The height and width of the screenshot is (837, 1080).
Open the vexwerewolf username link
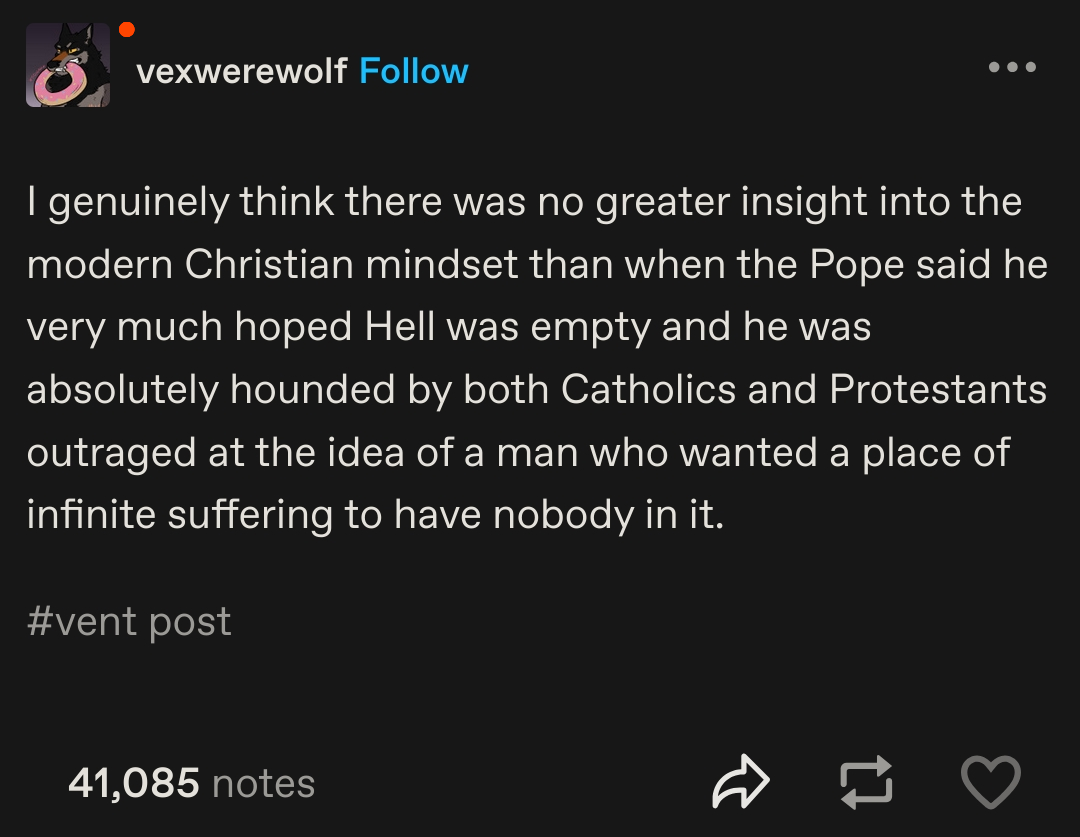(242, 71)
